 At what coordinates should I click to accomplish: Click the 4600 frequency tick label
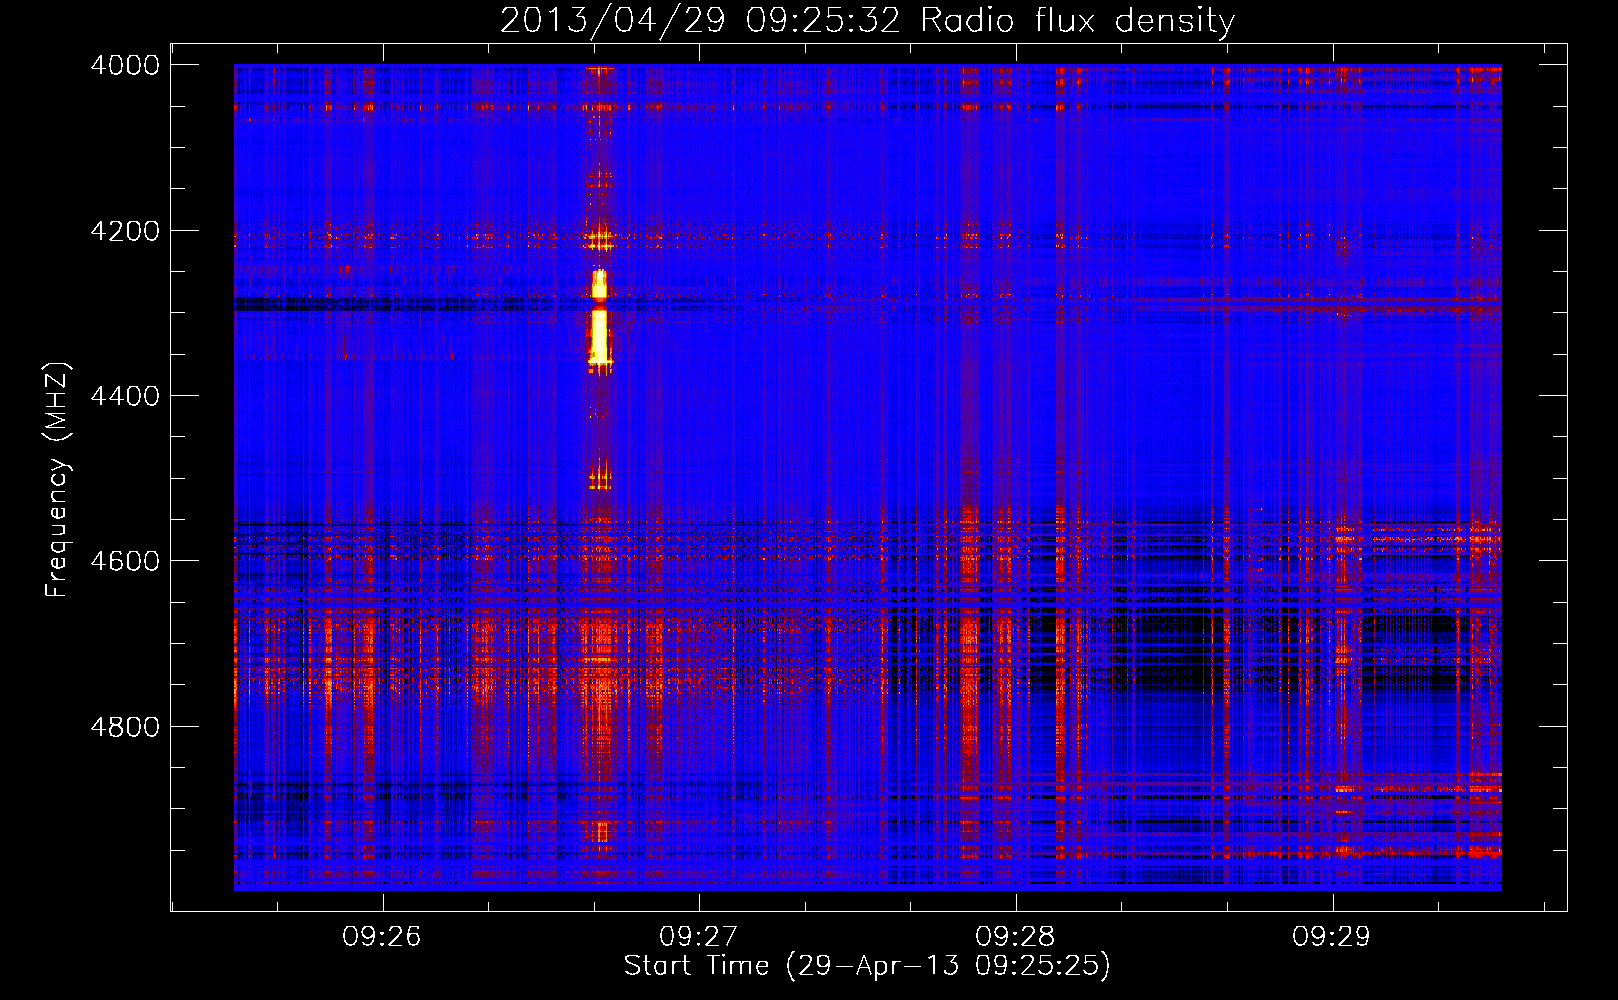tap(124, 561)
